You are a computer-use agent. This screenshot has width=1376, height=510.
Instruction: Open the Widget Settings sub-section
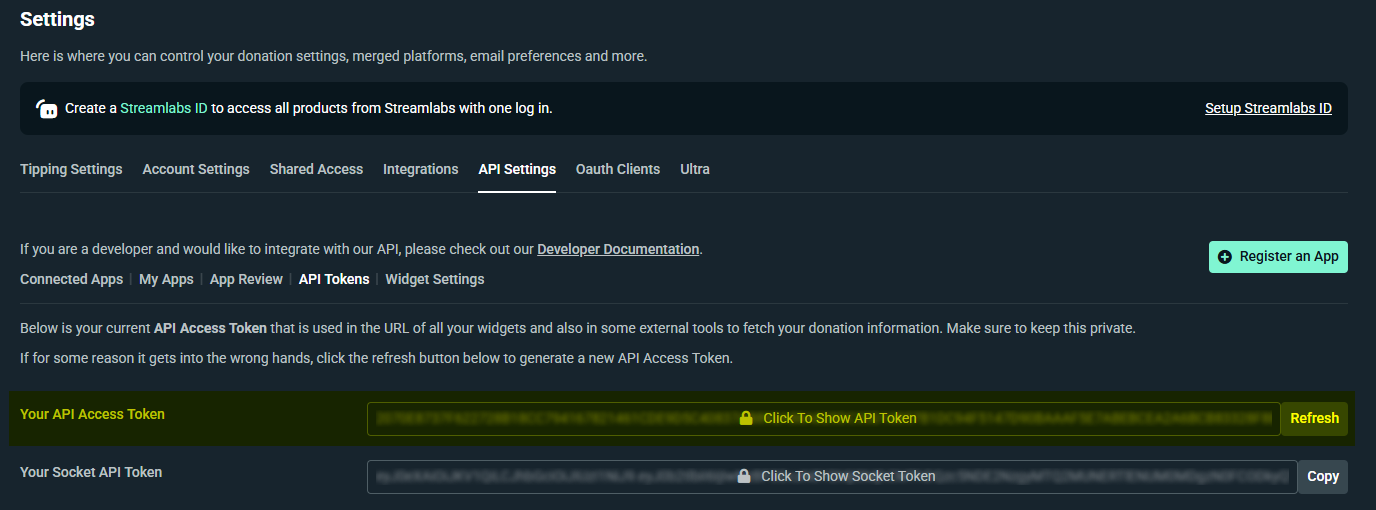pyautogui.click(x=435, y=280)
